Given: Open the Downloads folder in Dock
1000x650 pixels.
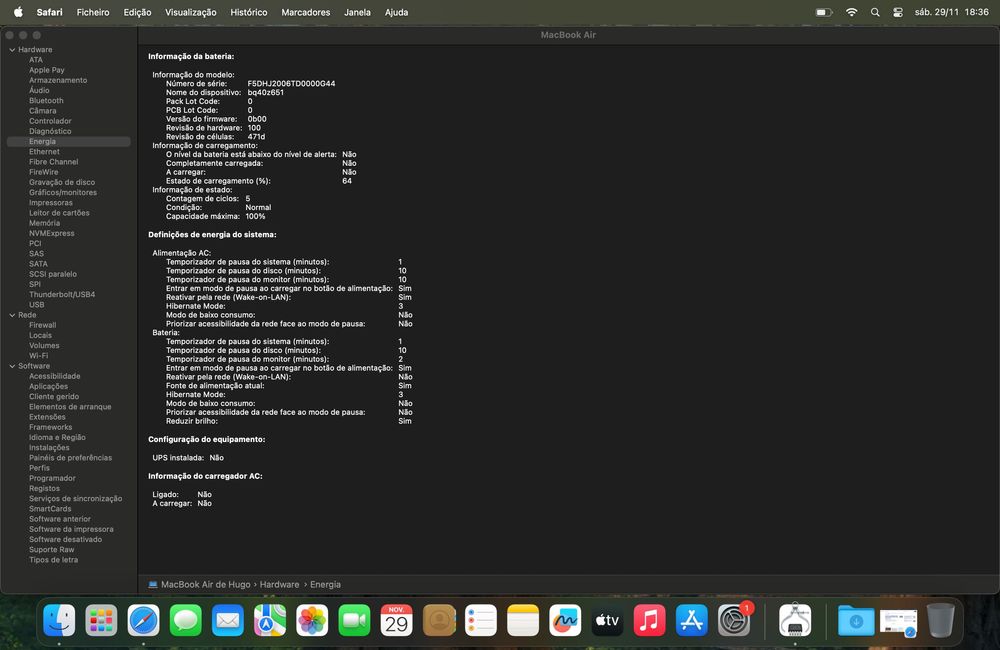Looking at the screenshot, I should click(x=856, y=620).
